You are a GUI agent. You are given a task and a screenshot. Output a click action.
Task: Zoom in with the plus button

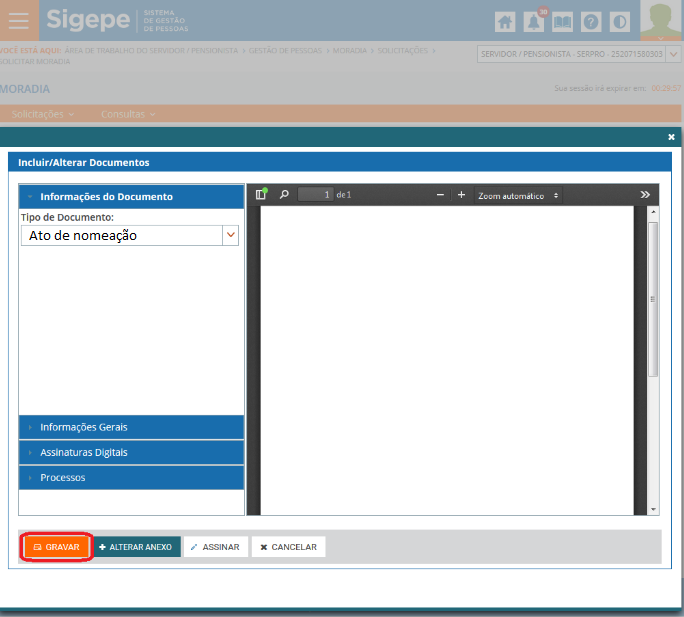[461, 195]
